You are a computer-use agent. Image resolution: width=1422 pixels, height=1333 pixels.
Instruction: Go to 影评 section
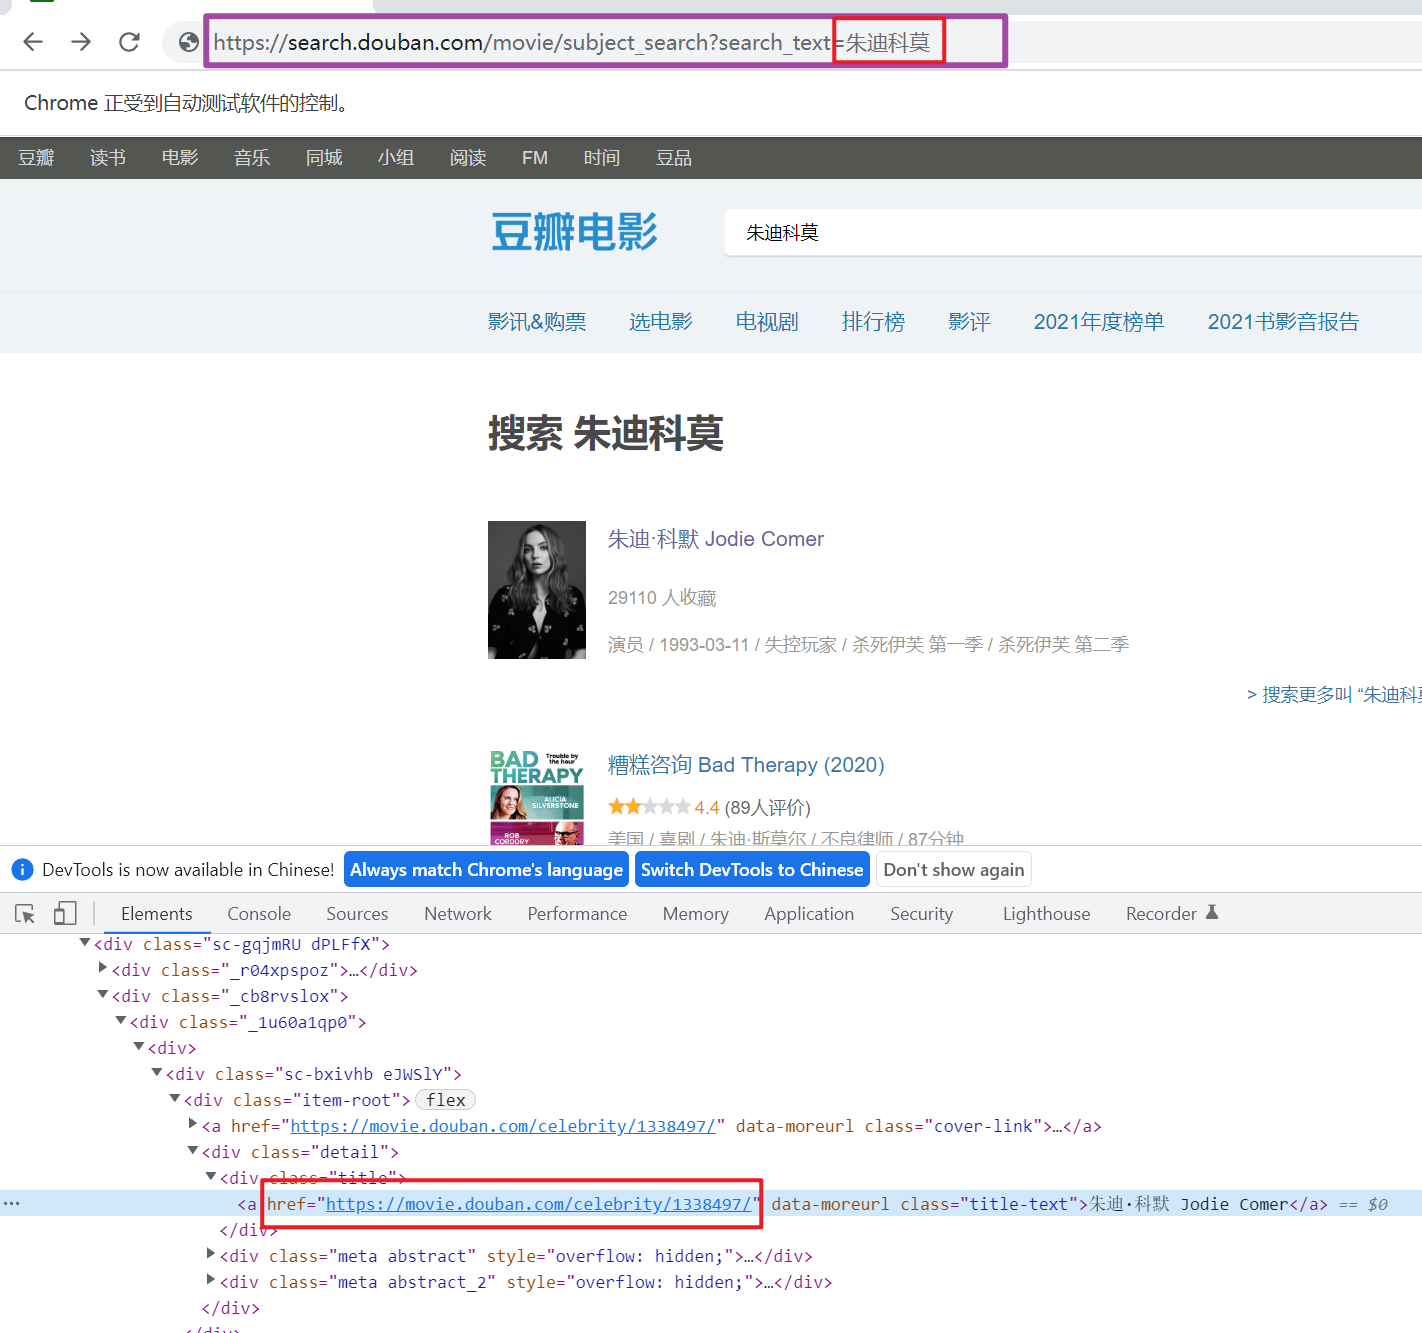(969, 322)
